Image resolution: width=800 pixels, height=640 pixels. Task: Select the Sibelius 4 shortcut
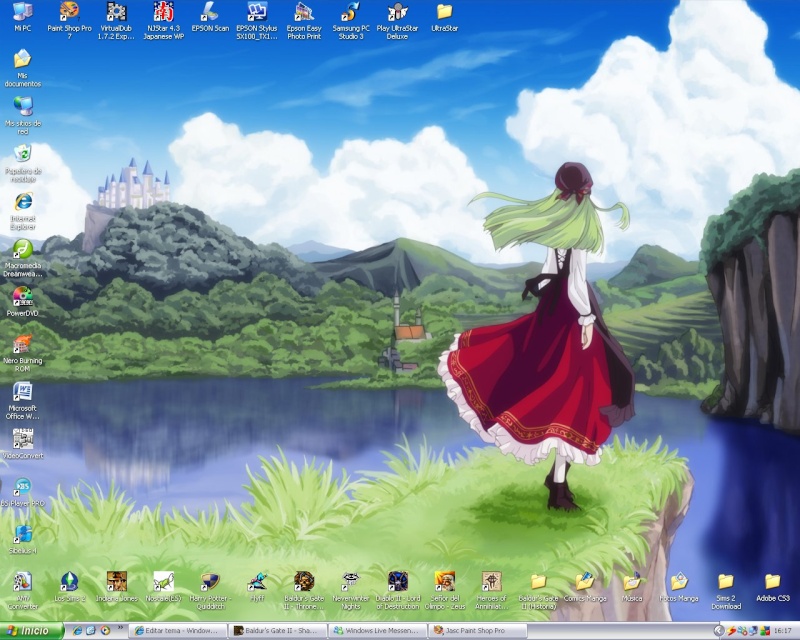22,539
